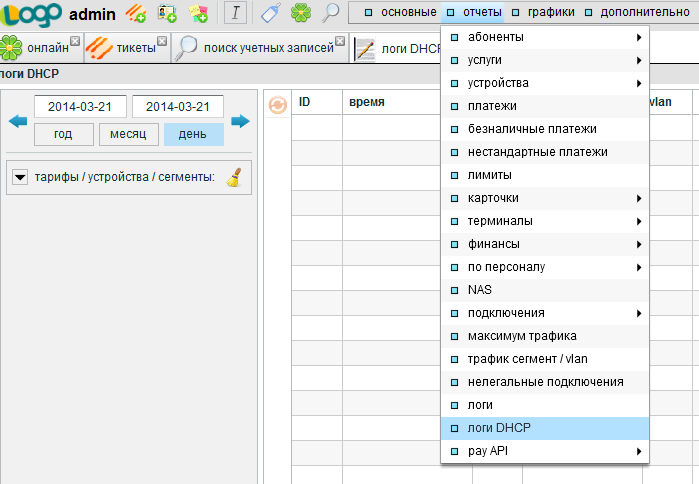Expand the тарифы / устройства / сегменты dropdown

(20, 177)
